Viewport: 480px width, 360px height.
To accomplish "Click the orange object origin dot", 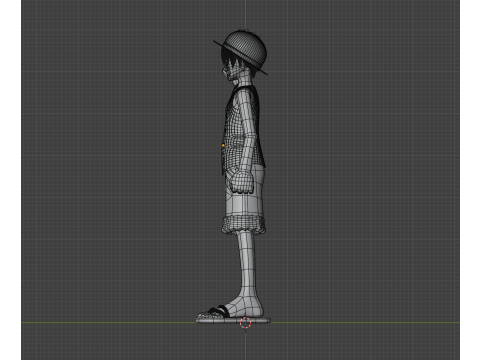I will pyautogui.click(x=223, y=145).
